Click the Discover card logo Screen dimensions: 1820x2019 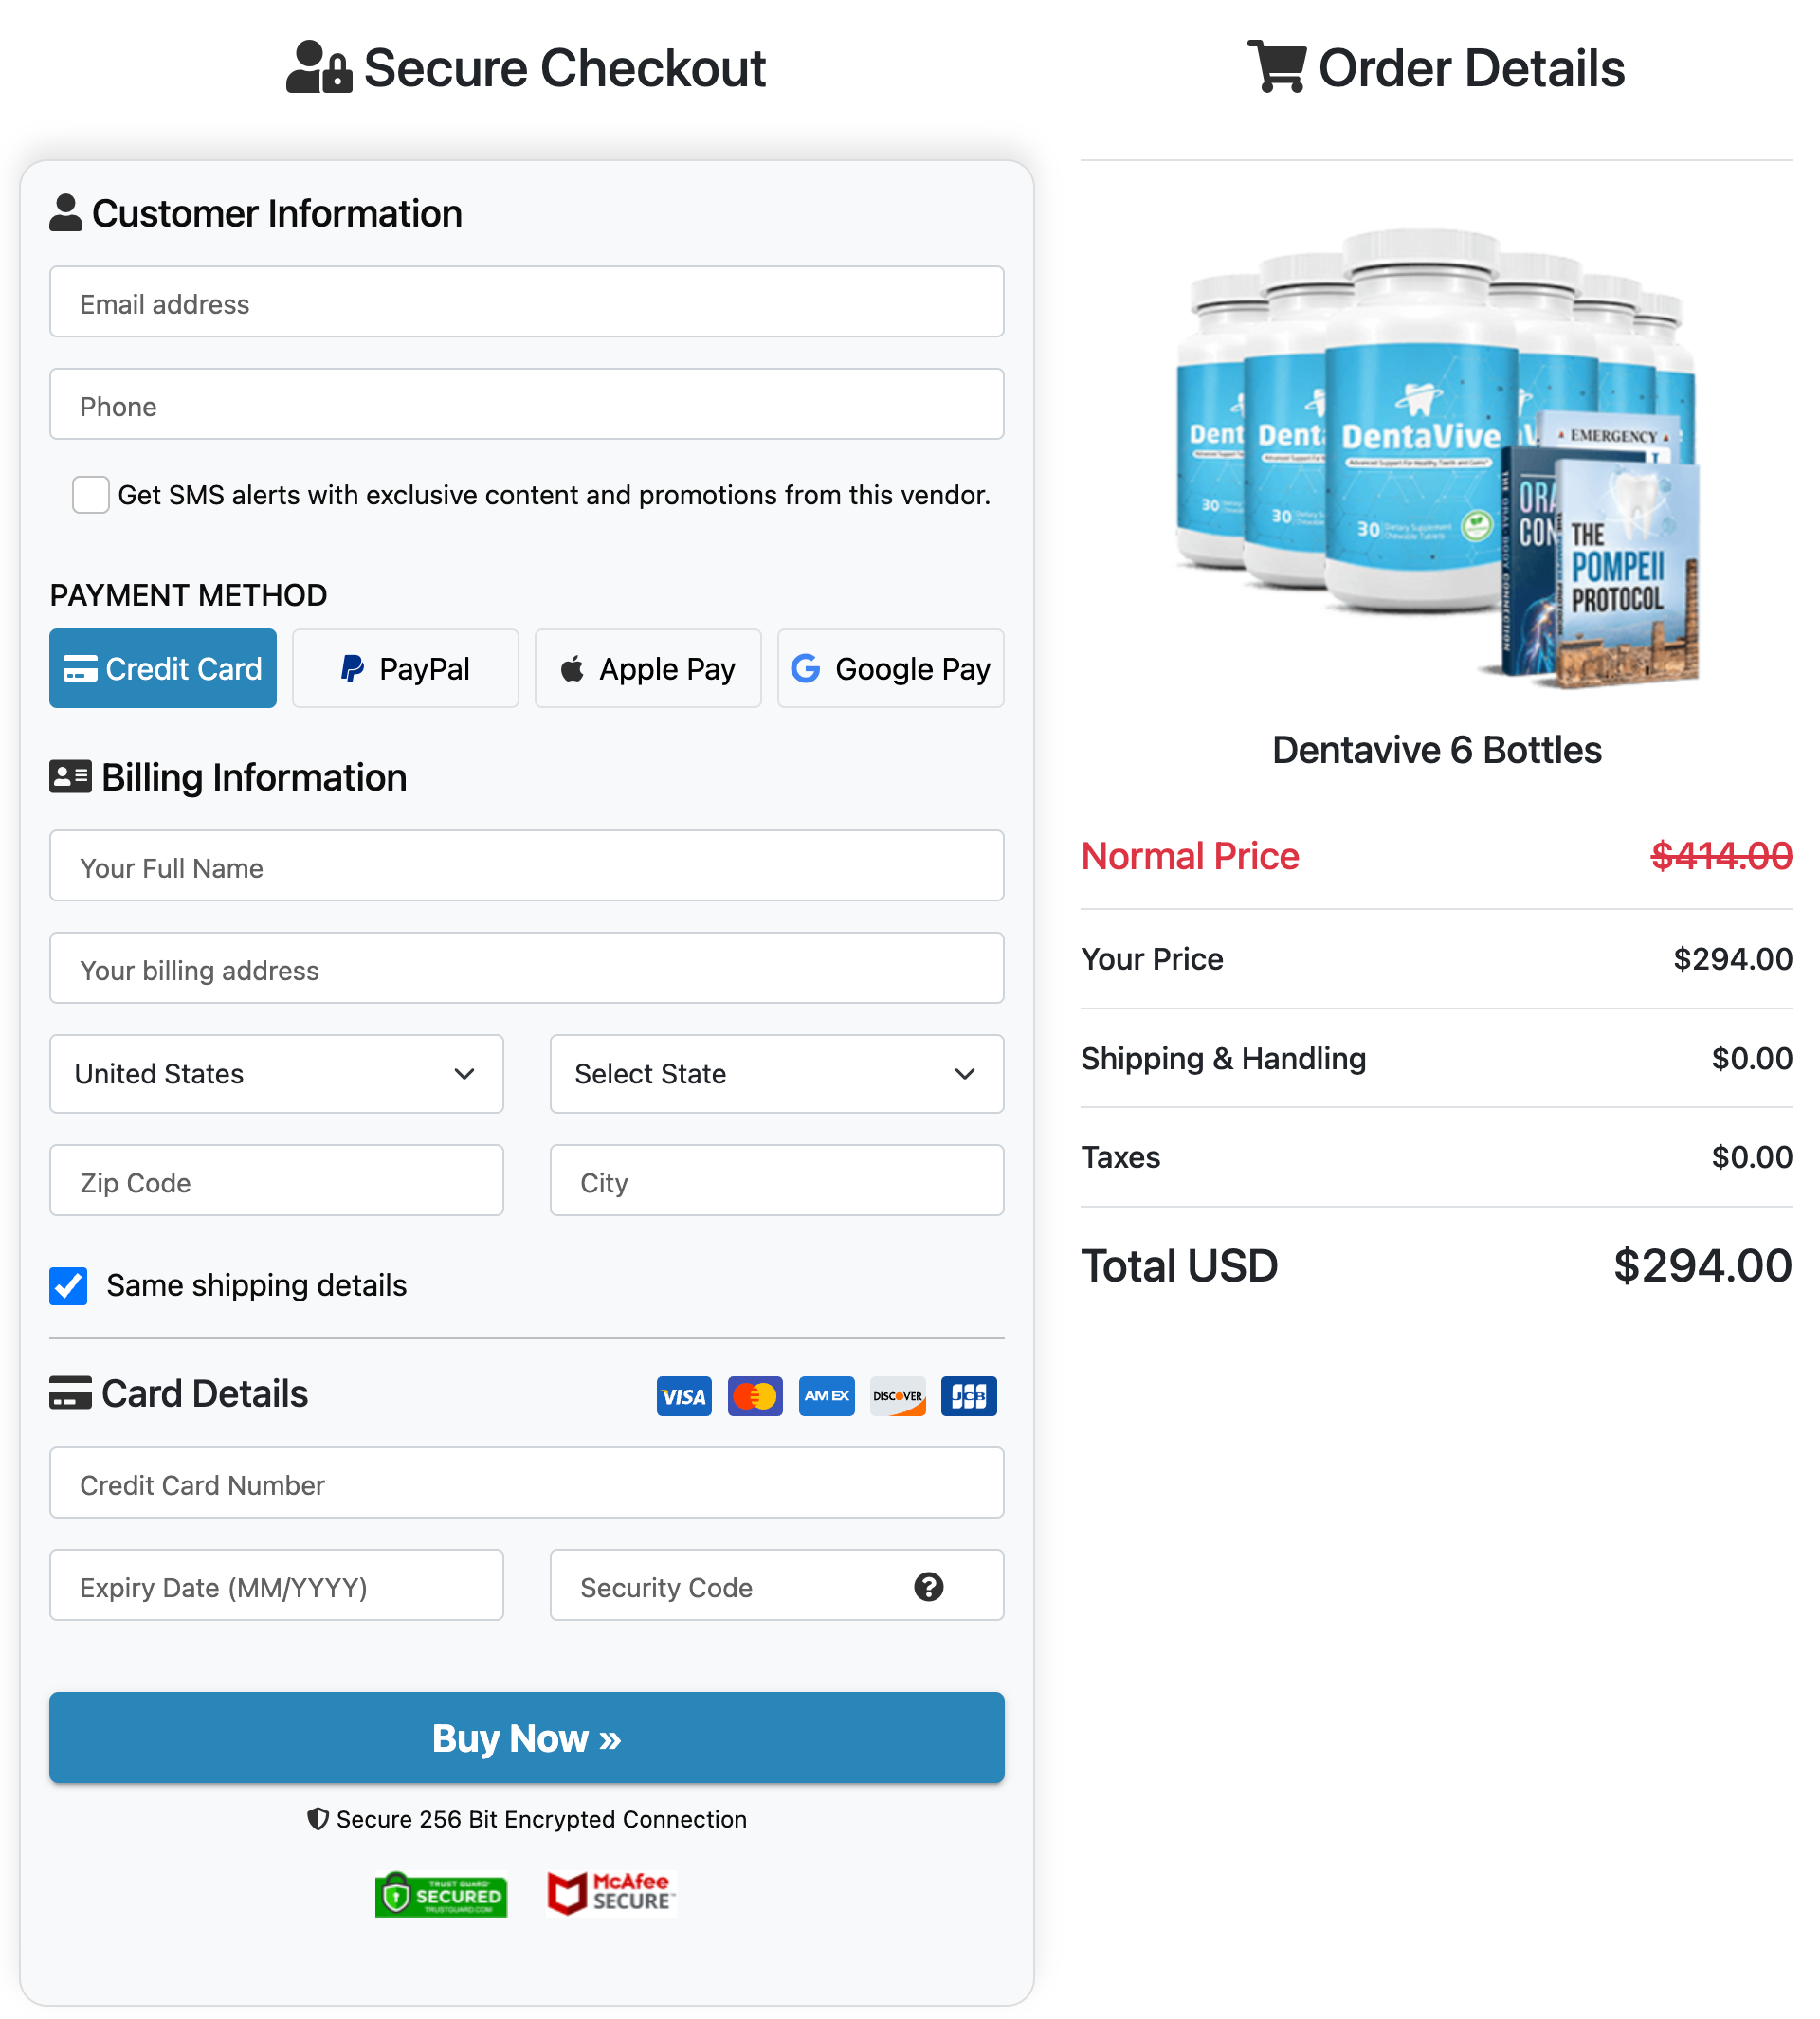(898, 1396)
